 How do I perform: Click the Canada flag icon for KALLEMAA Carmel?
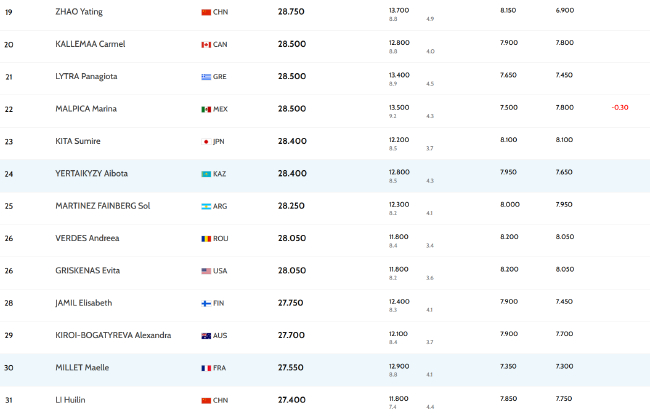point(206,45)
